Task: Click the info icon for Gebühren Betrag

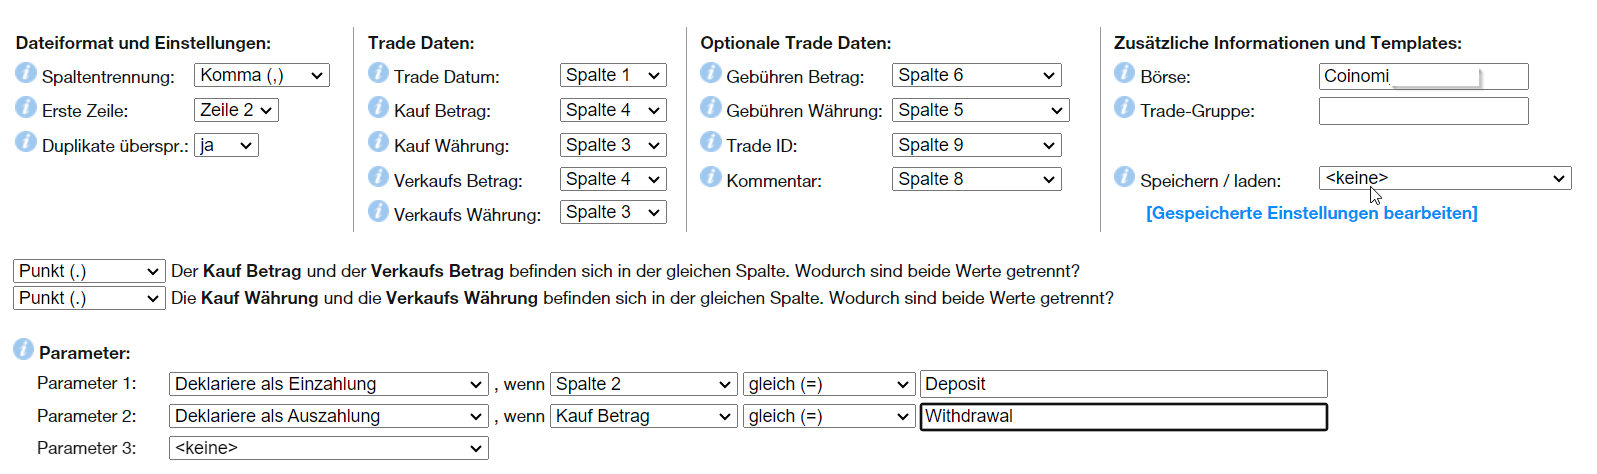Action: (x=711, y=73)
